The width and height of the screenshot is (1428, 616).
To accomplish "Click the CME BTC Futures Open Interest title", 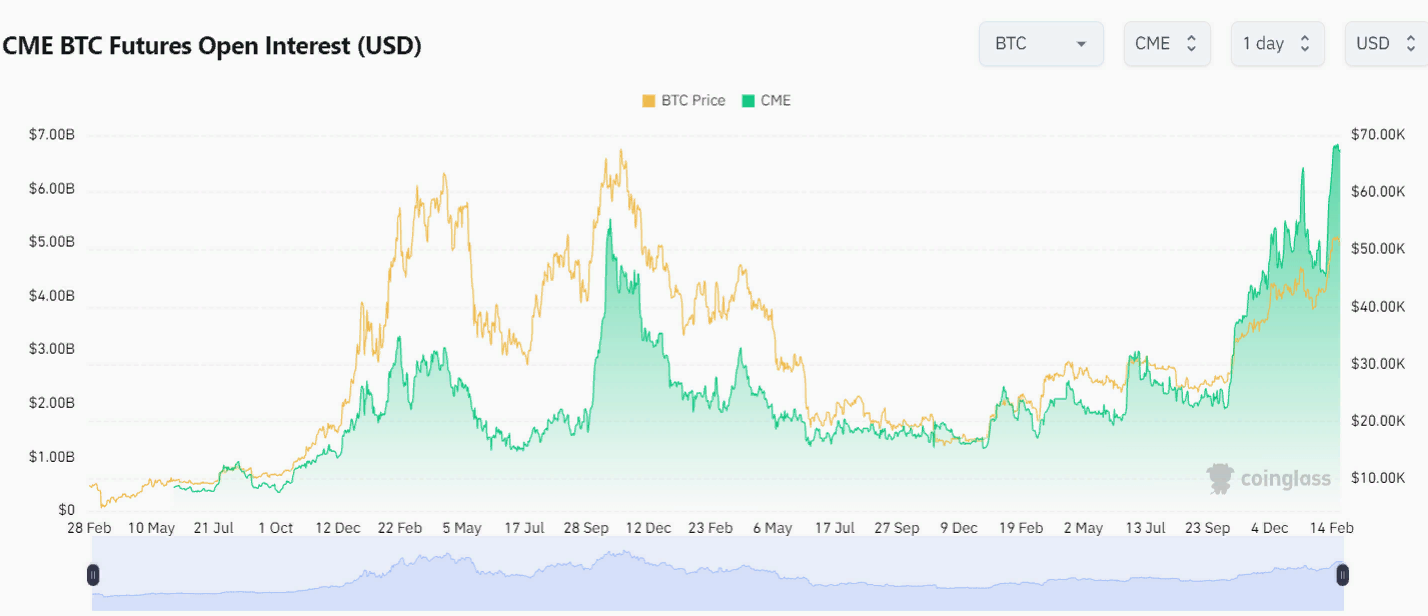I will pyautogui.click(x=212, y=46).
